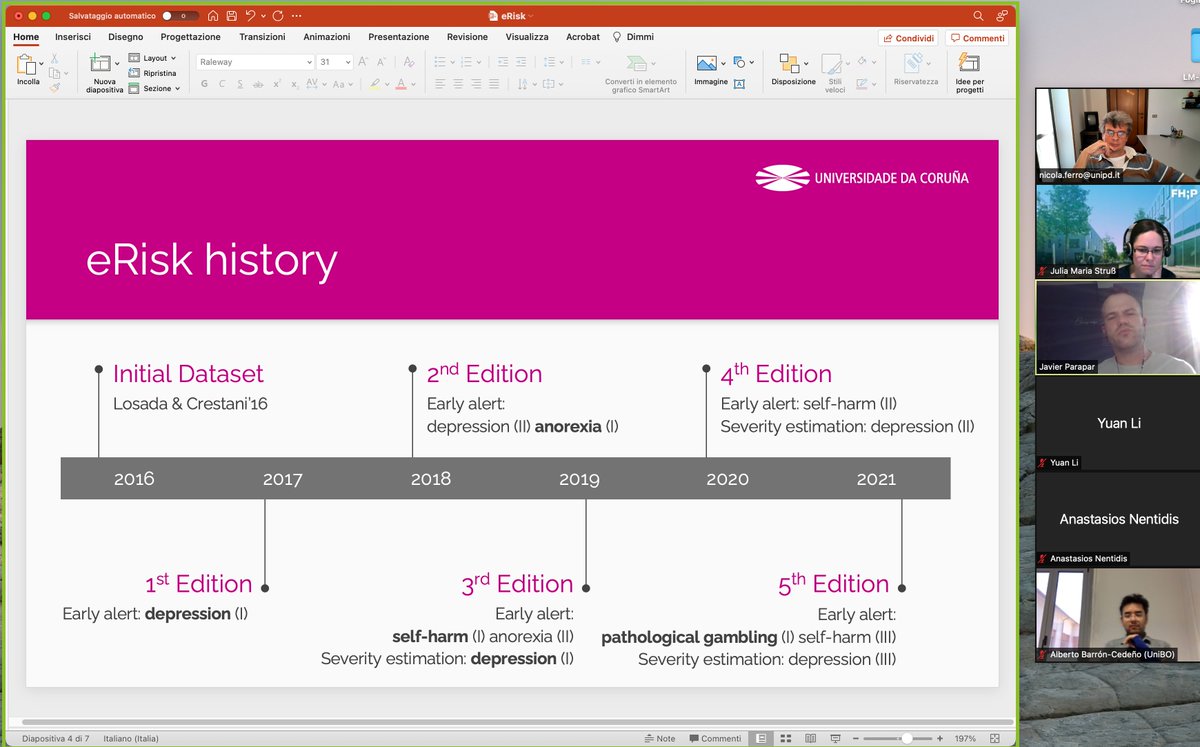Switch to the Transizioni tab
1200x747 pixels.
262,37
